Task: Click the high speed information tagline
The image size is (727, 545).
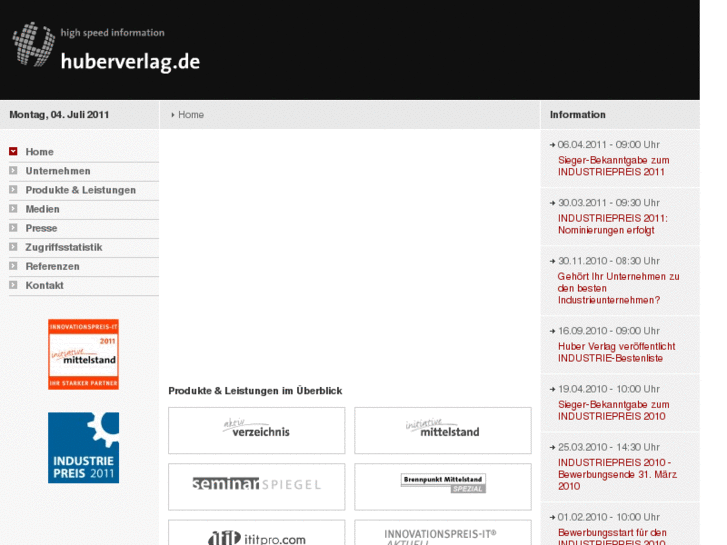Action: pos(113,33)
